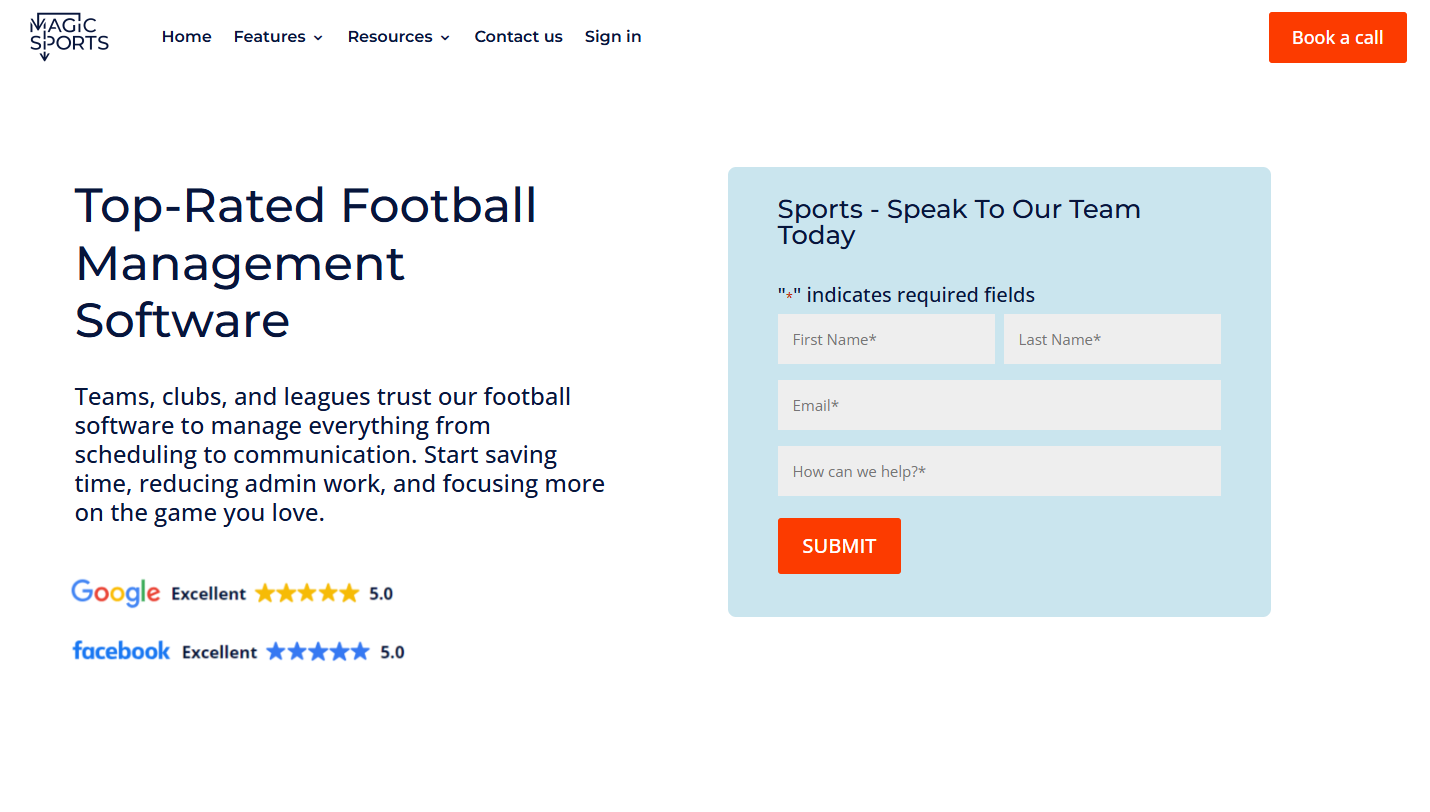Click the 5.0 score next to Google stars
The image size is (1430, 812).
381,592
